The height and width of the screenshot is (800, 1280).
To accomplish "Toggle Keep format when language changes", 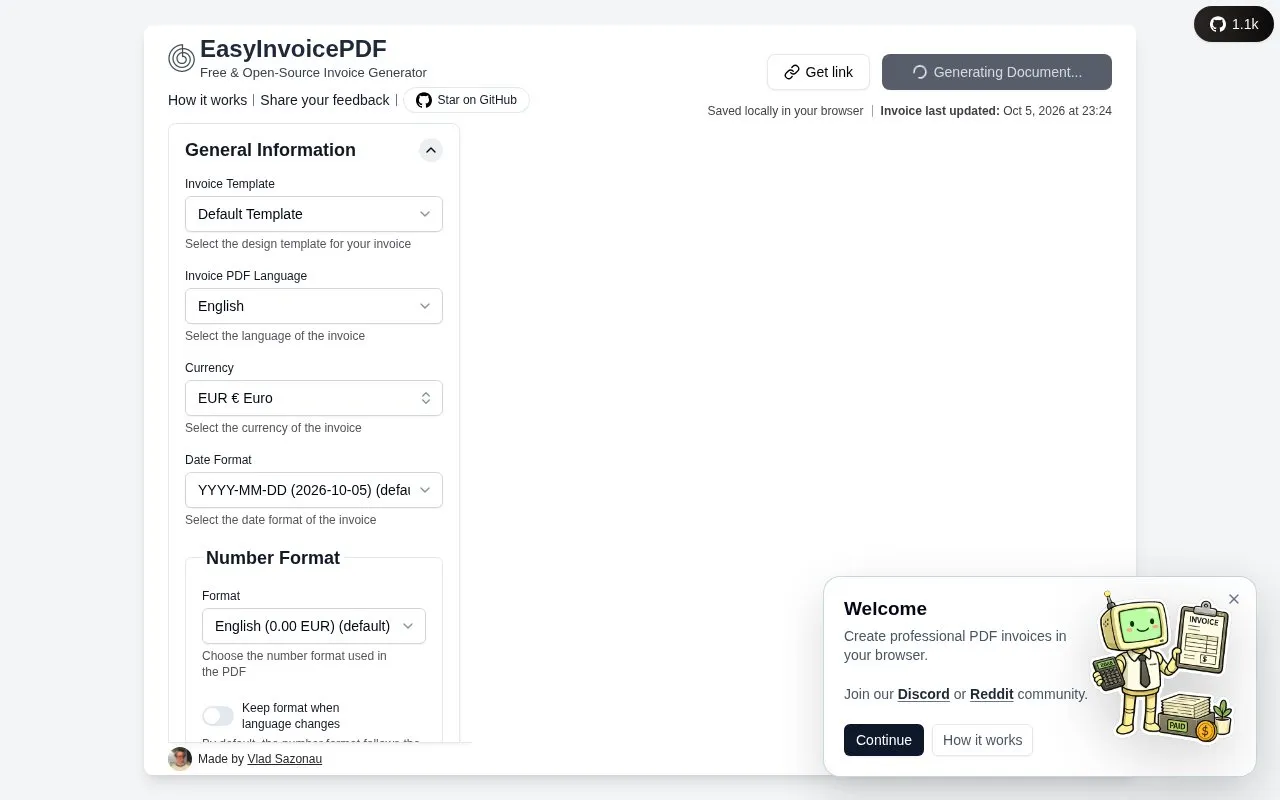I will [218, 716].
